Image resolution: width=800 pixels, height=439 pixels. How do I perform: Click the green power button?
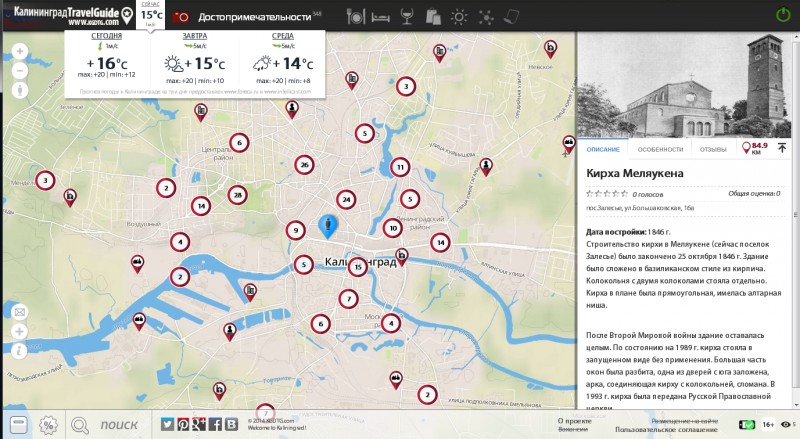pyautogui.click(x=783, y=15)
